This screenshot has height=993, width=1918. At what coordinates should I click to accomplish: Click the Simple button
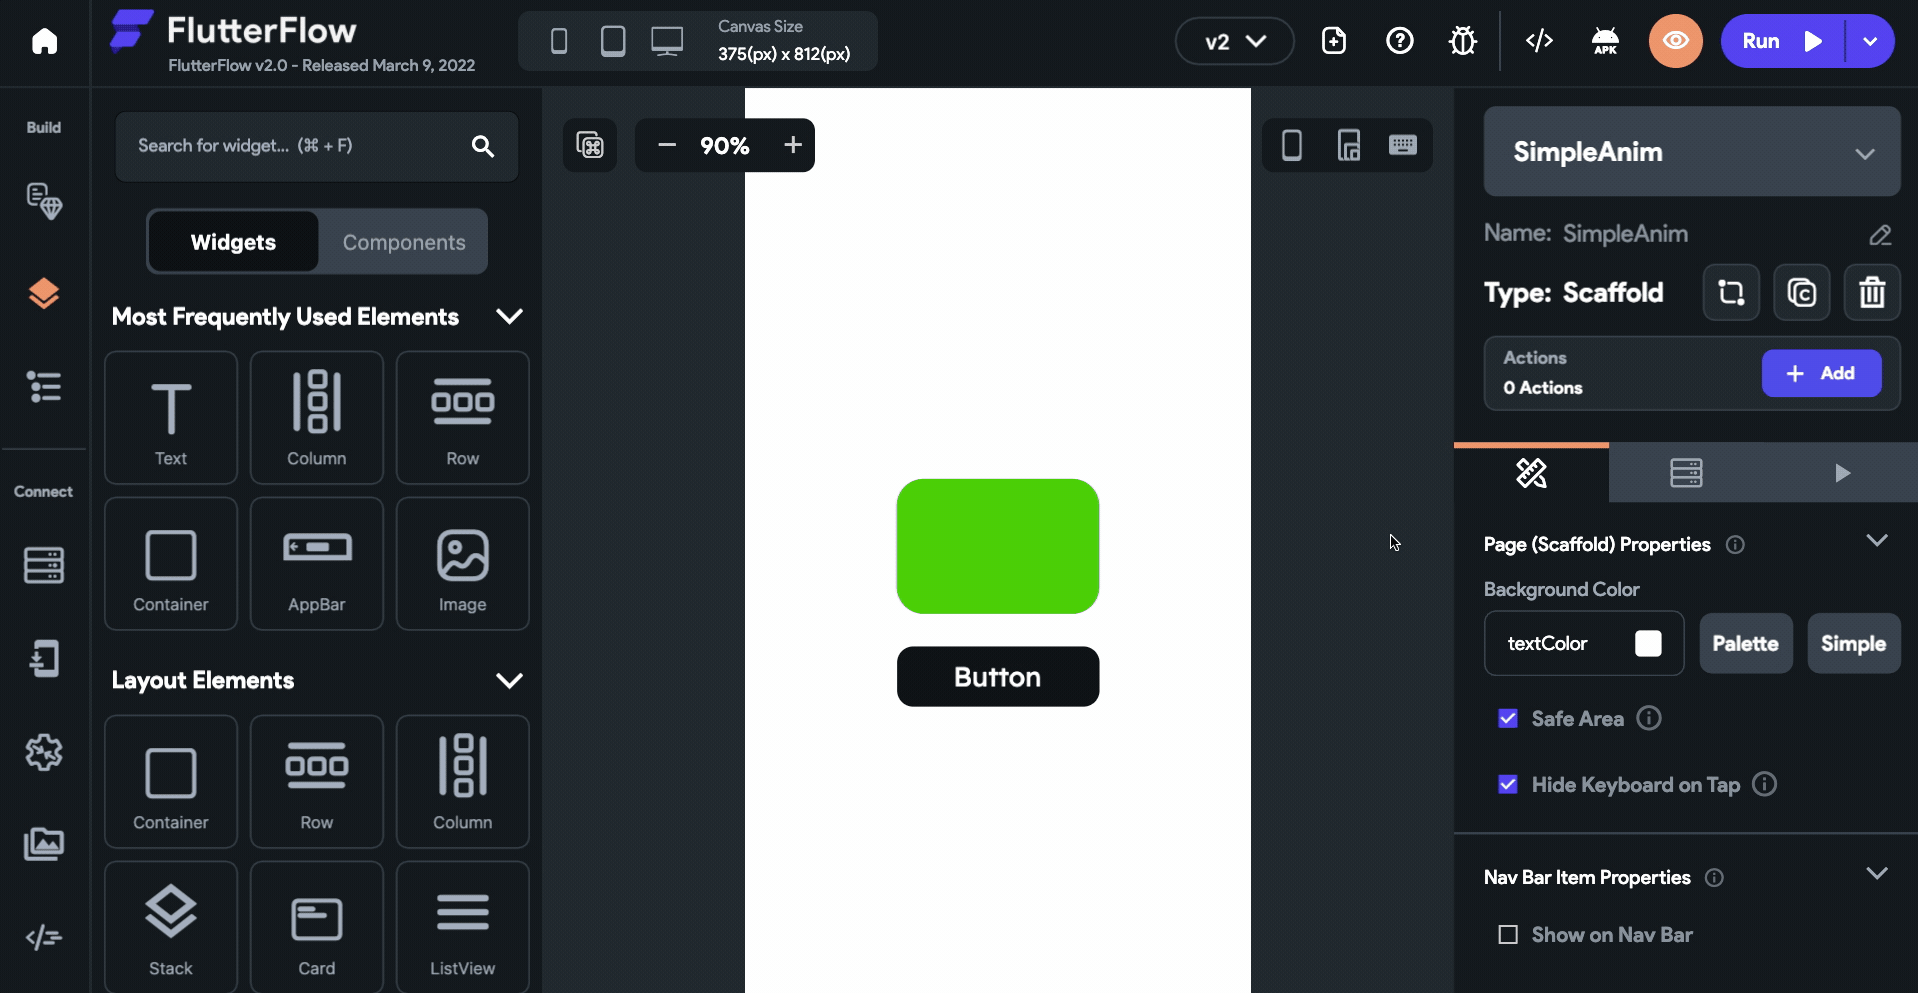click(1853, 644)
